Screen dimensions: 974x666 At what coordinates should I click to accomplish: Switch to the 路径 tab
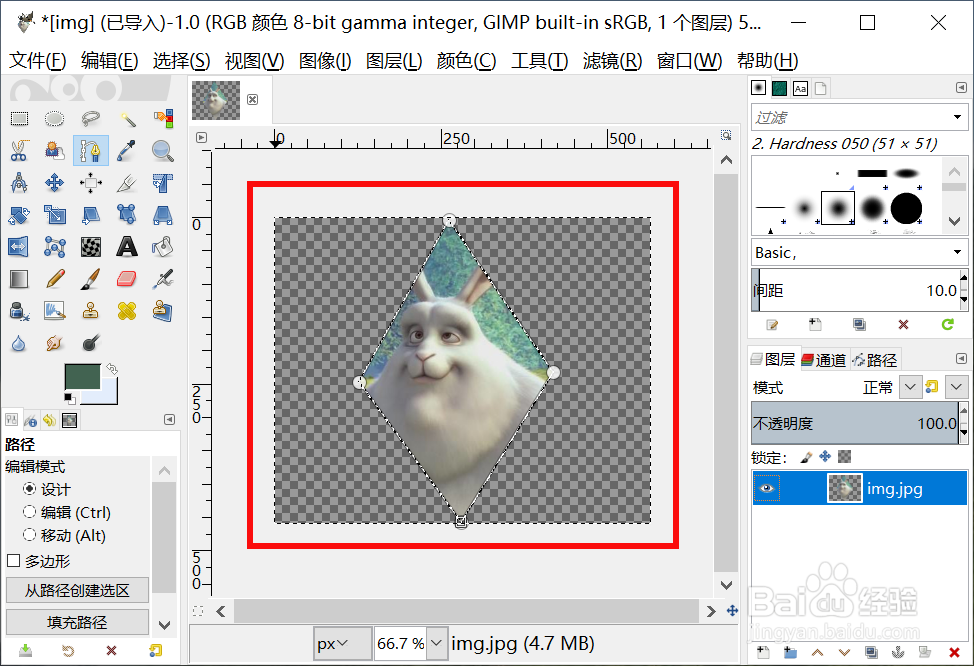(875, 360)
